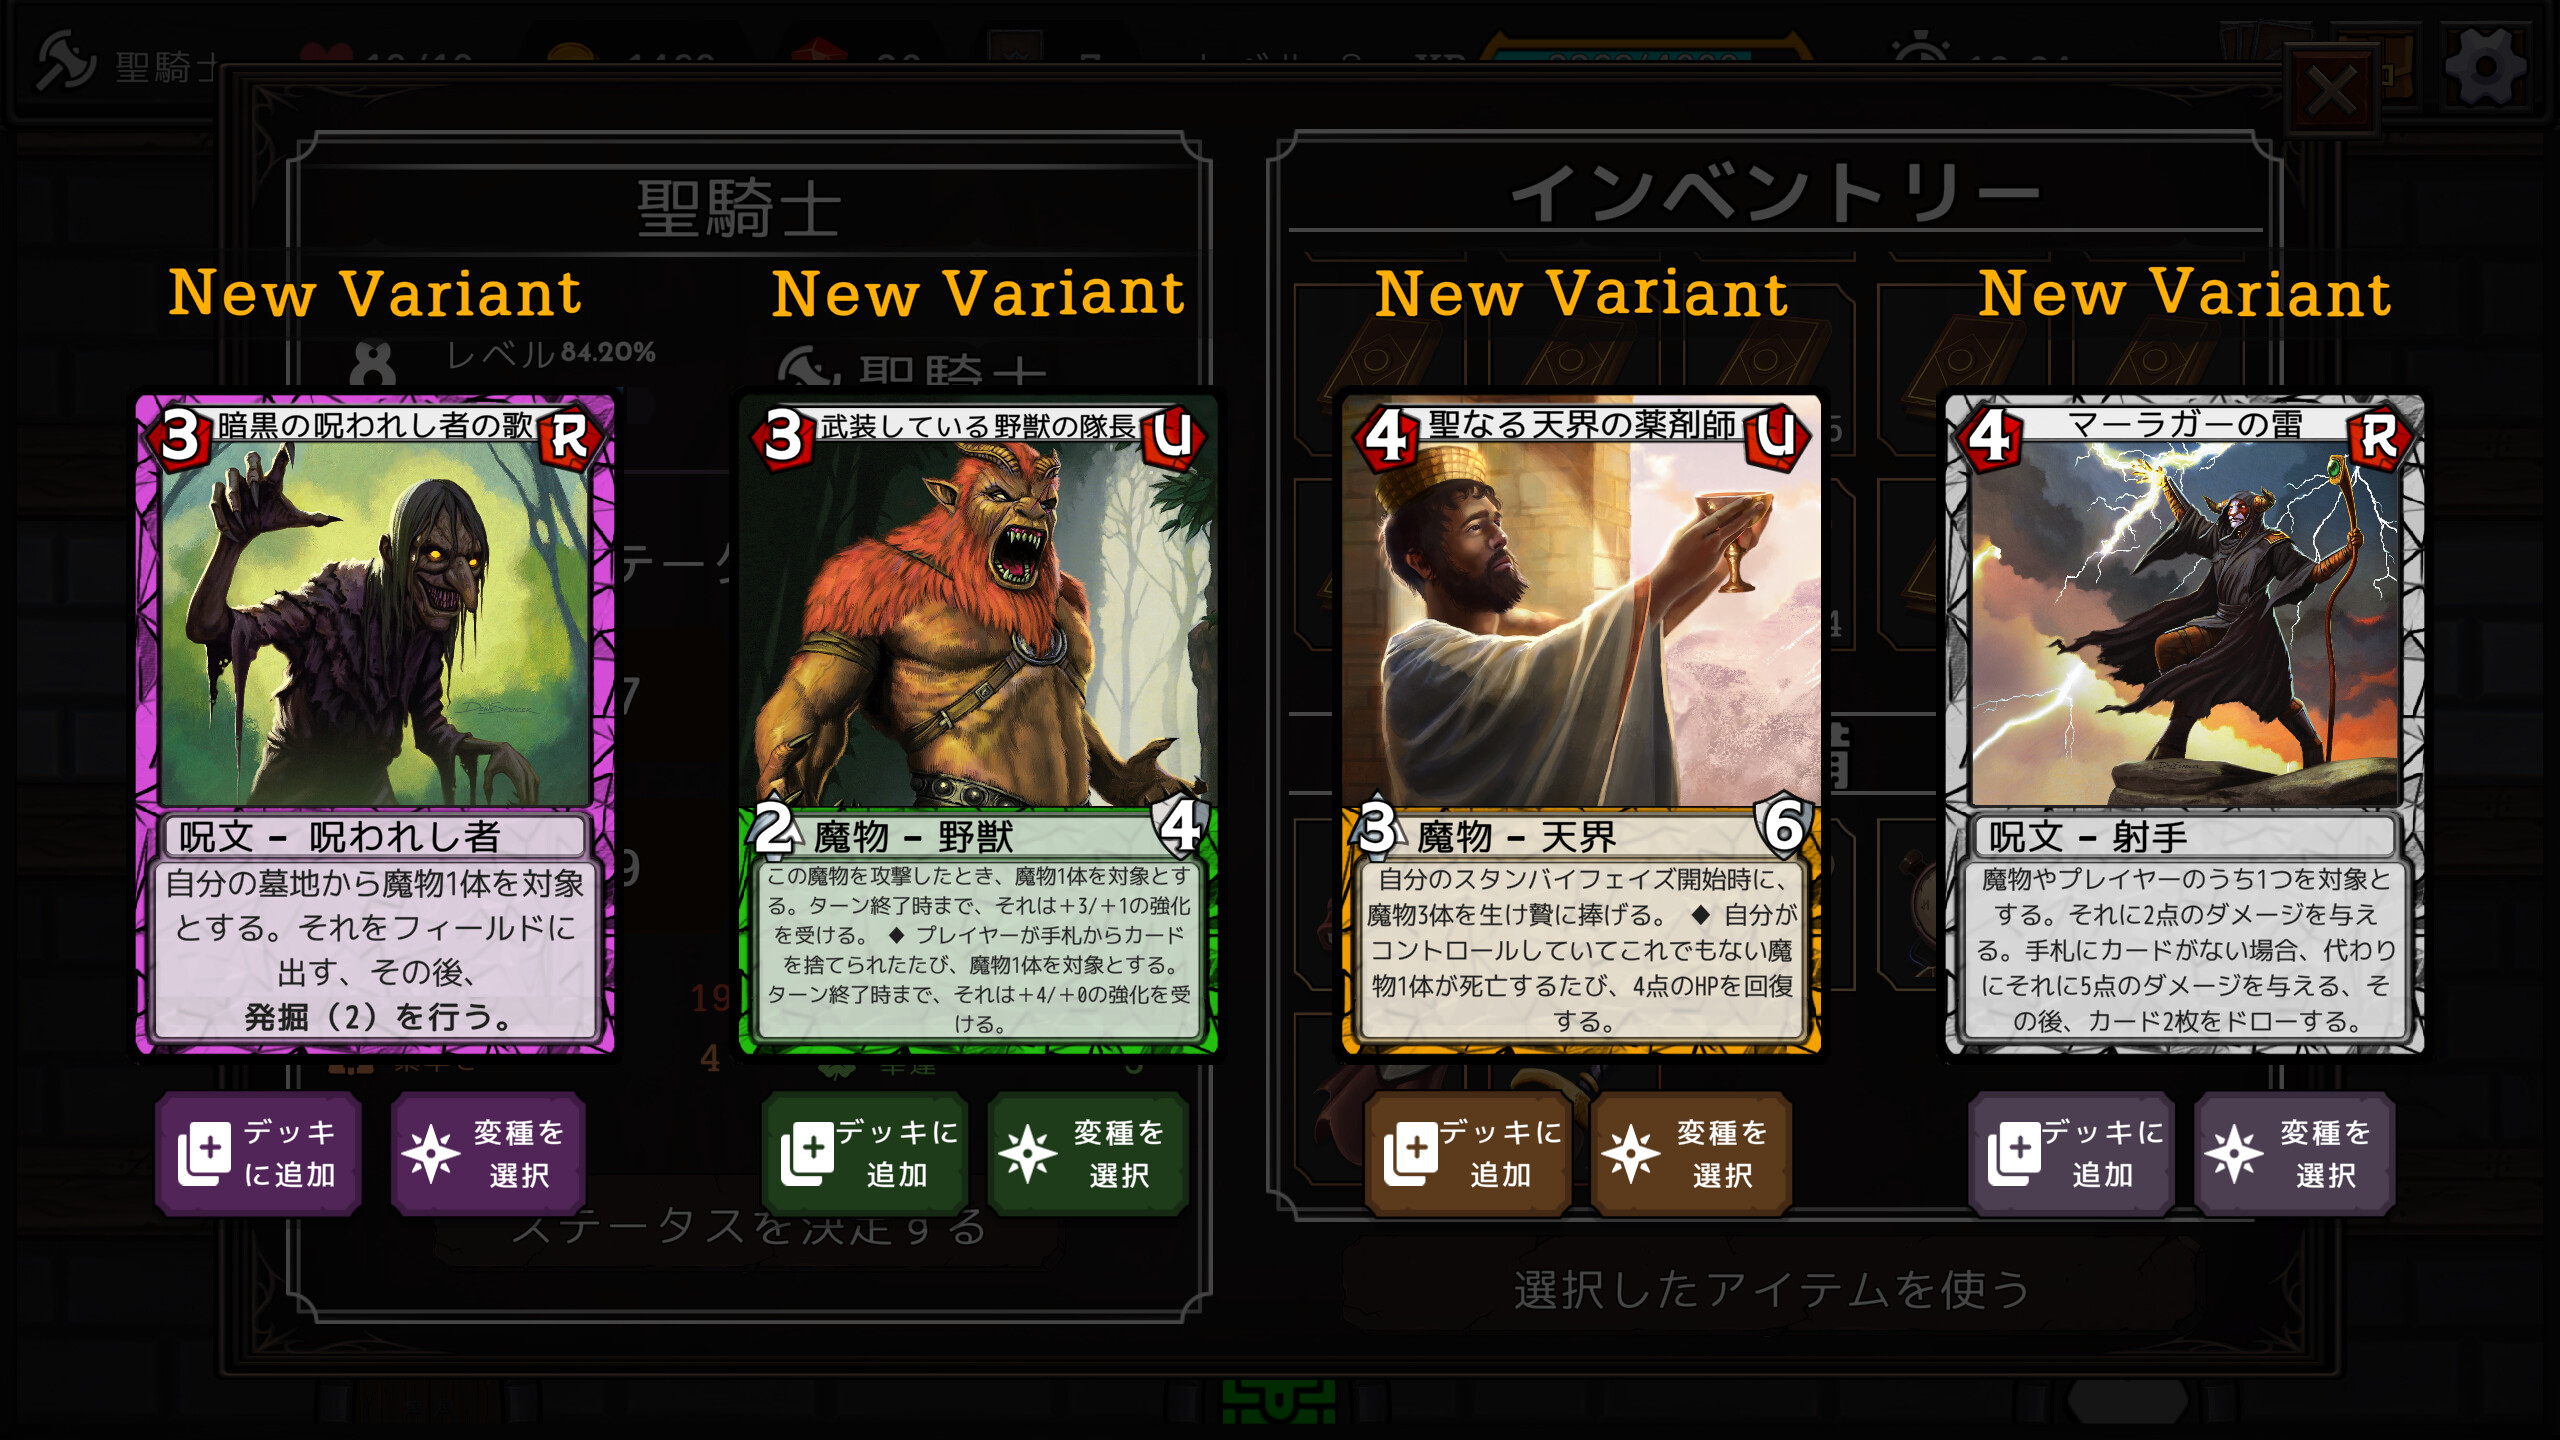2560x1440 pixels.
Task: Open the settings gear icon
Action: [x=2485, y=68]
